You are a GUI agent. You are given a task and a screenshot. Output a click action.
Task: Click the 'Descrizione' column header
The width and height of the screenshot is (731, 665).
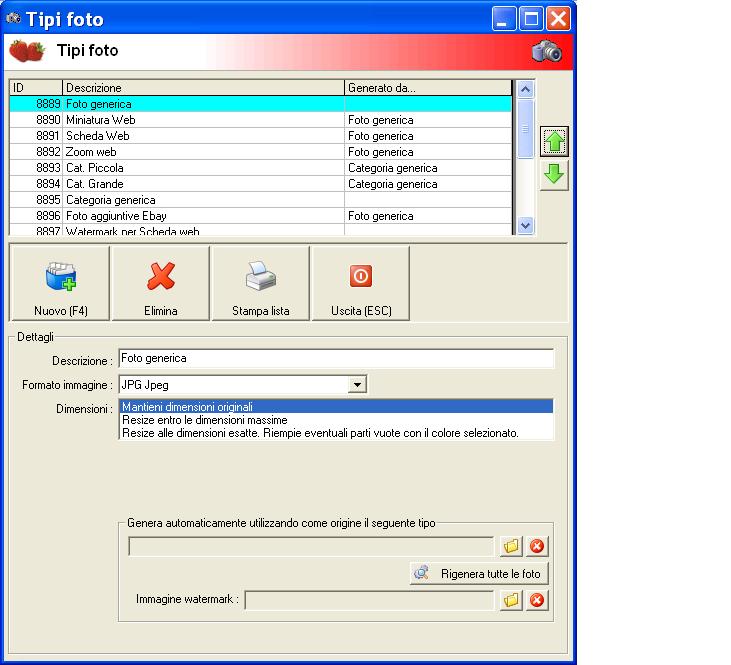point(203,88)
